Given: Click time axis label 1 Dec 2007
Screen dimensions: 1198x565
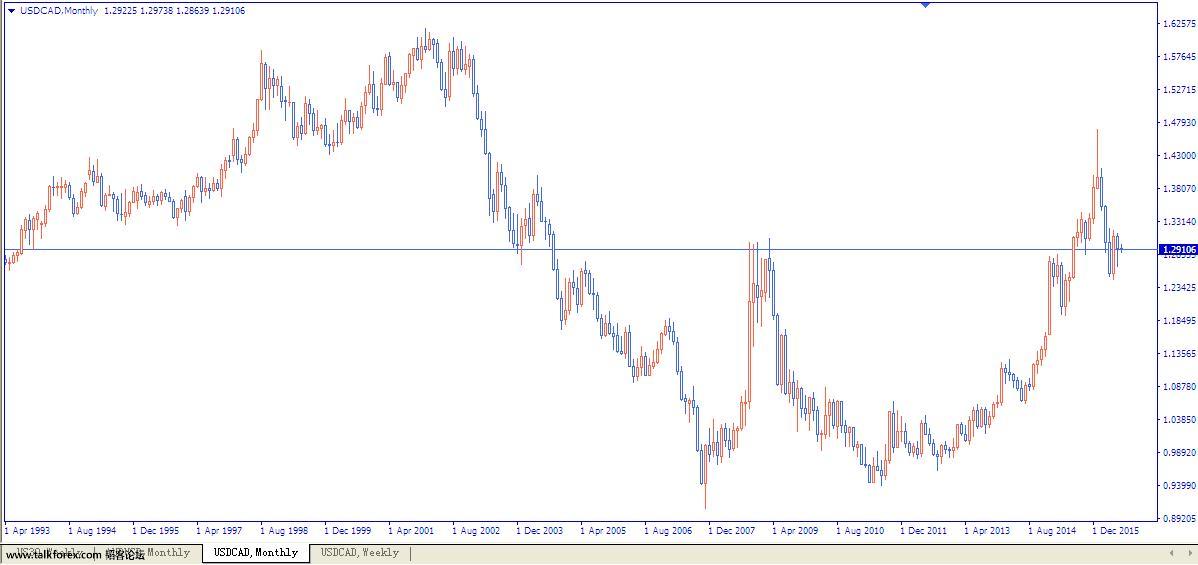Looking at the screenshot, I should click(x=732, y=530).
